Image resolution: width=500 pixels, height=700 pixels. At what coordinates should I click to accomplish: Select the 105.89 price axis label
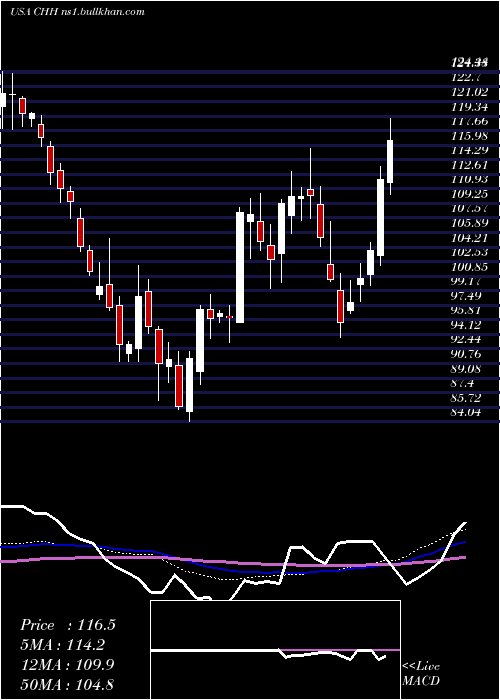point(470,223)
